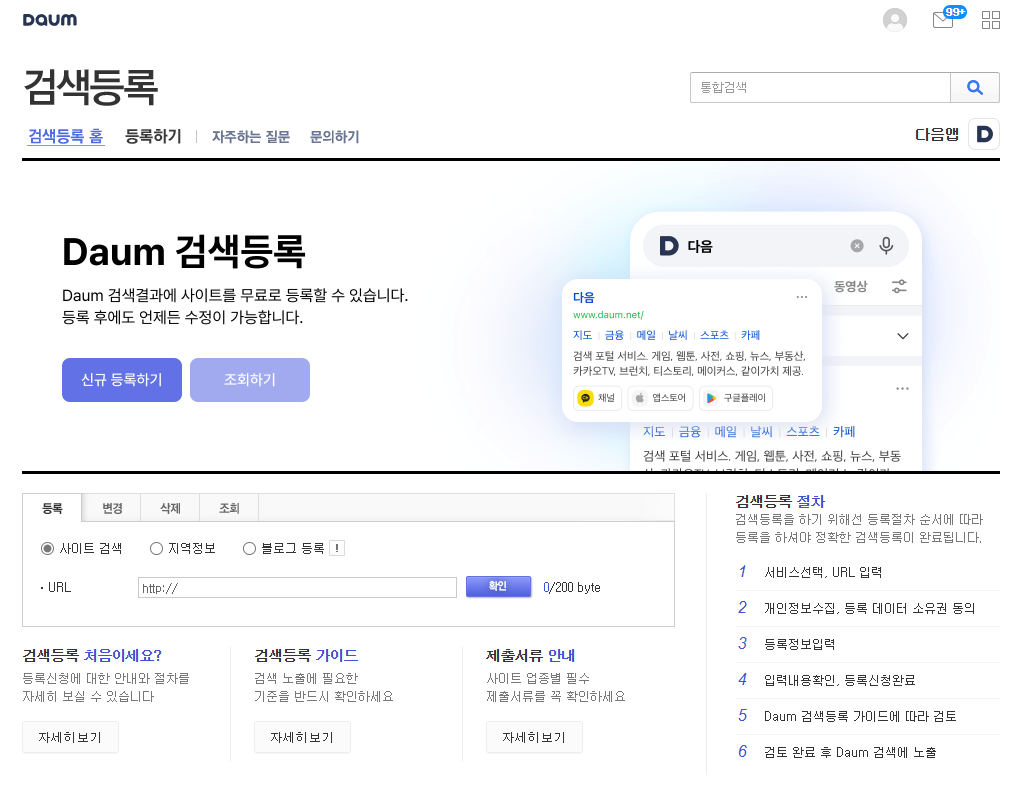Click the exclamation info icon next to 블로그 등록
This screenshot has height=807, width=1020.
[336, 548]
